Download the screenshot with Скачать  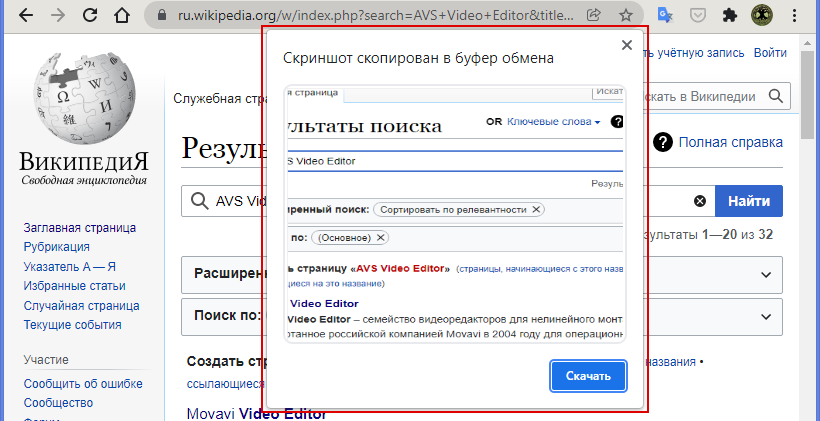(x=588, y=376)
